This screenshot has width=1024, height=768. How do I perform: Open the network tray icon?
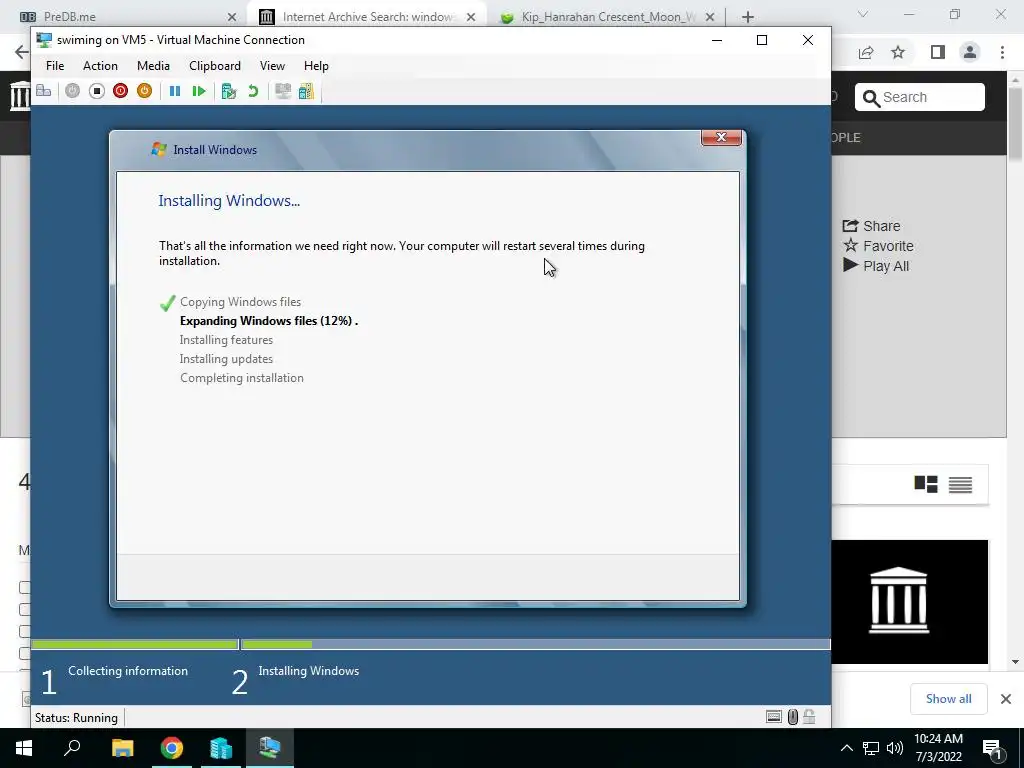click(x=871, y=748)
